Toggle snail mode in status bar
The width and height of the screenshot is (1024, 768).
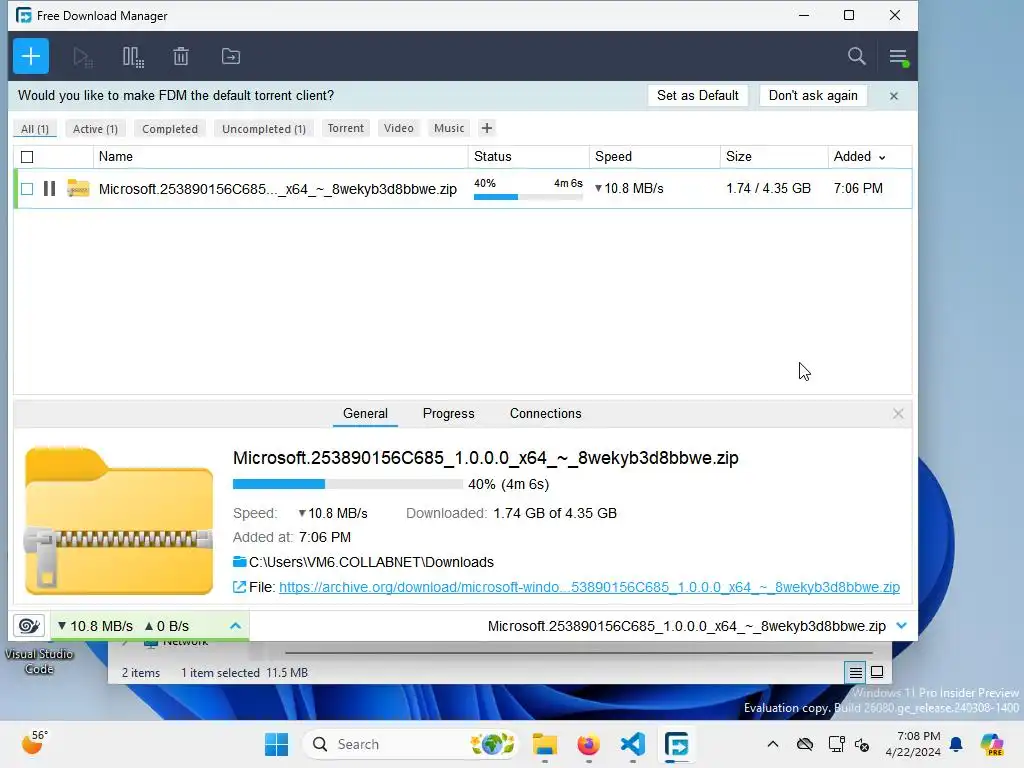click(x=29, y=626)
